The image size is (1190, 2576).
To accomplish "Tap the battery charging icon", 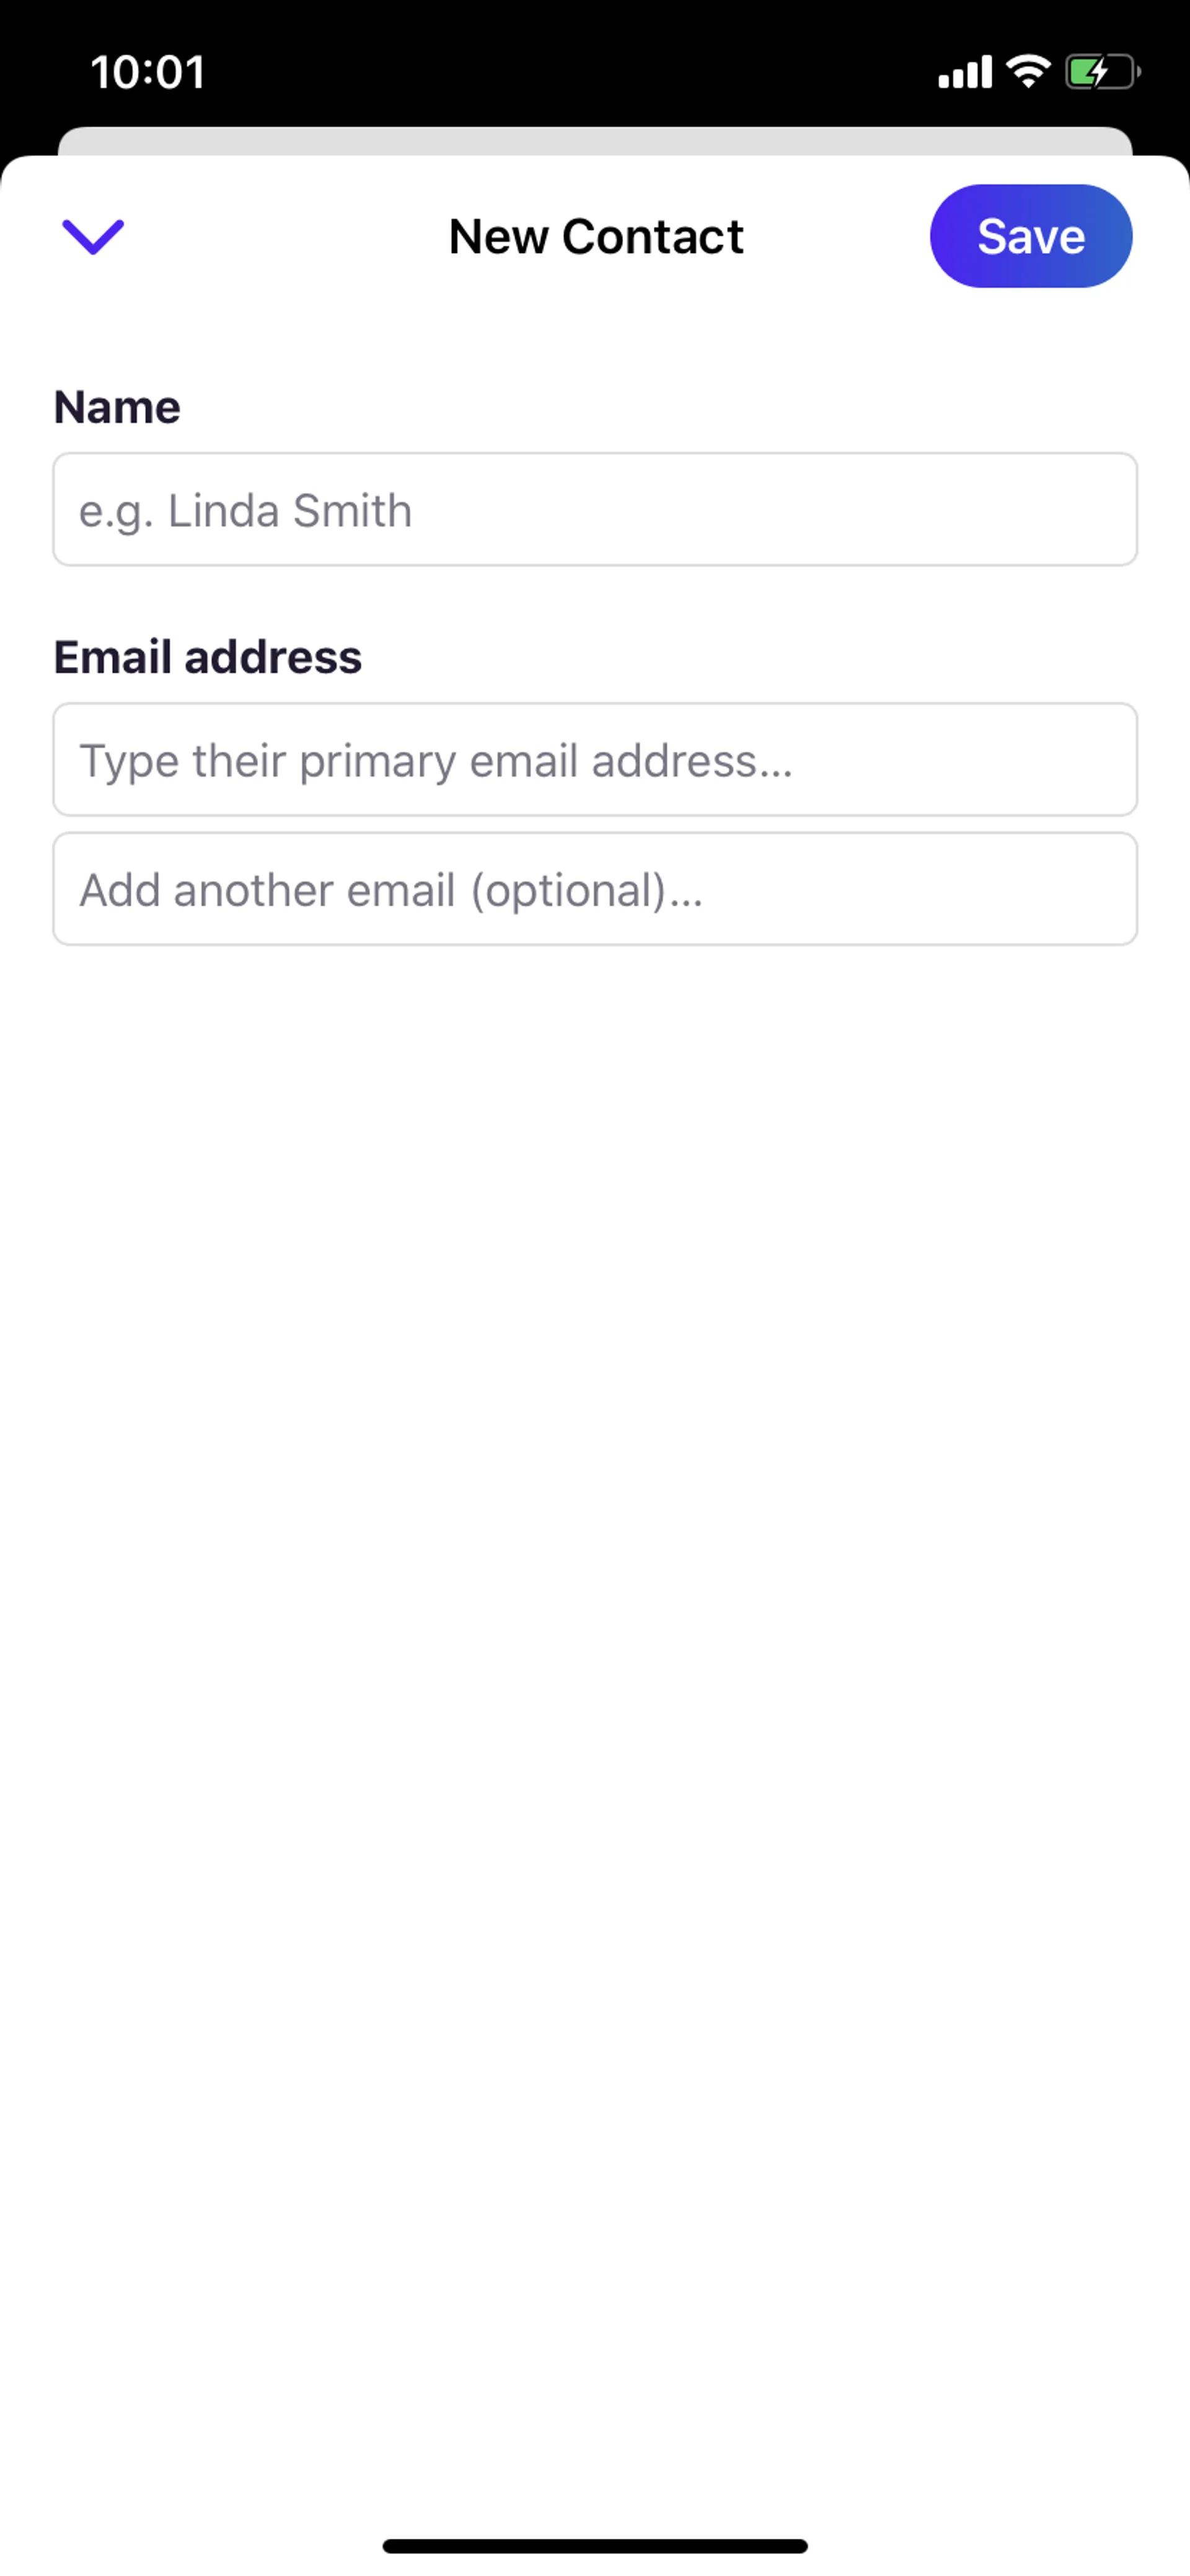I will 1102,72.
